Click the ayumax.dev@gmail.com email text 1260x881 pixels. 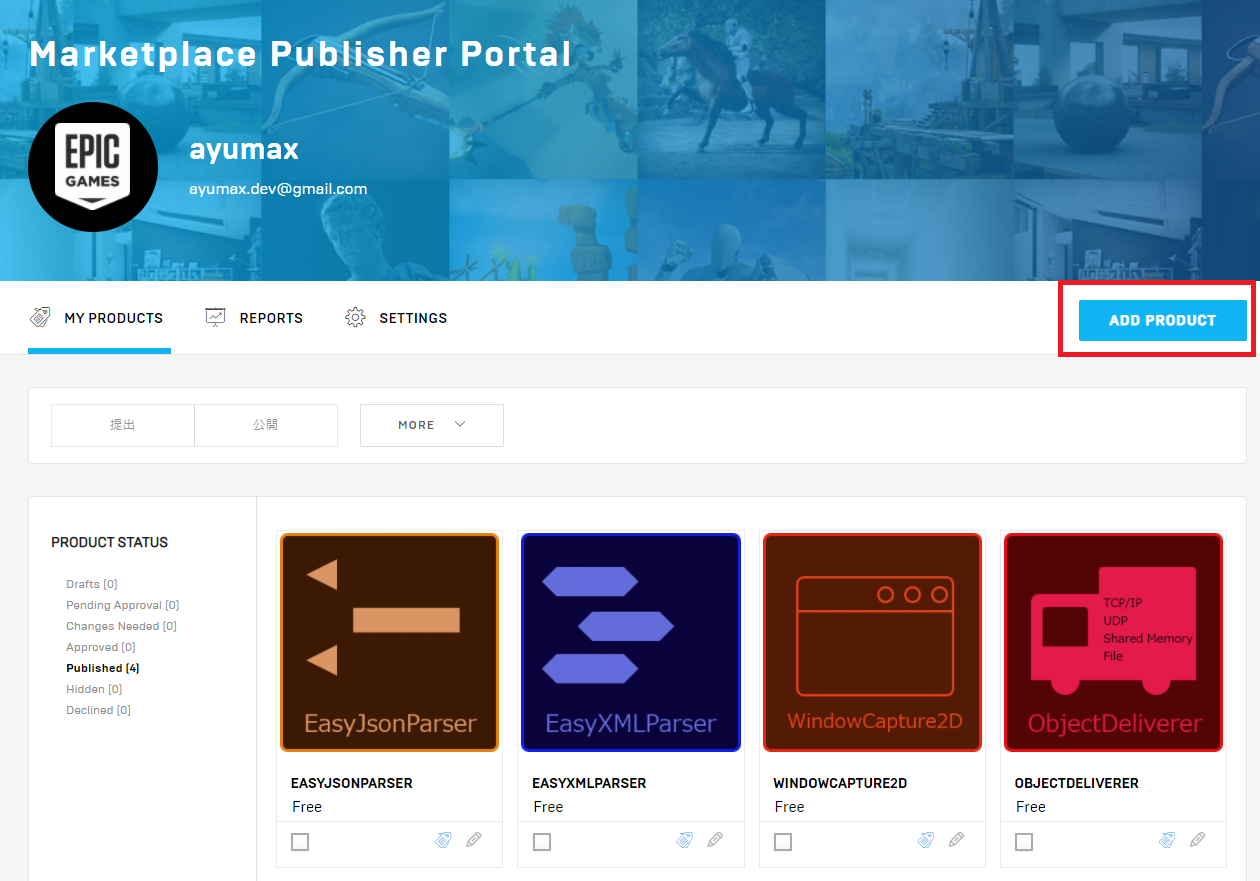tap(278, 188)
